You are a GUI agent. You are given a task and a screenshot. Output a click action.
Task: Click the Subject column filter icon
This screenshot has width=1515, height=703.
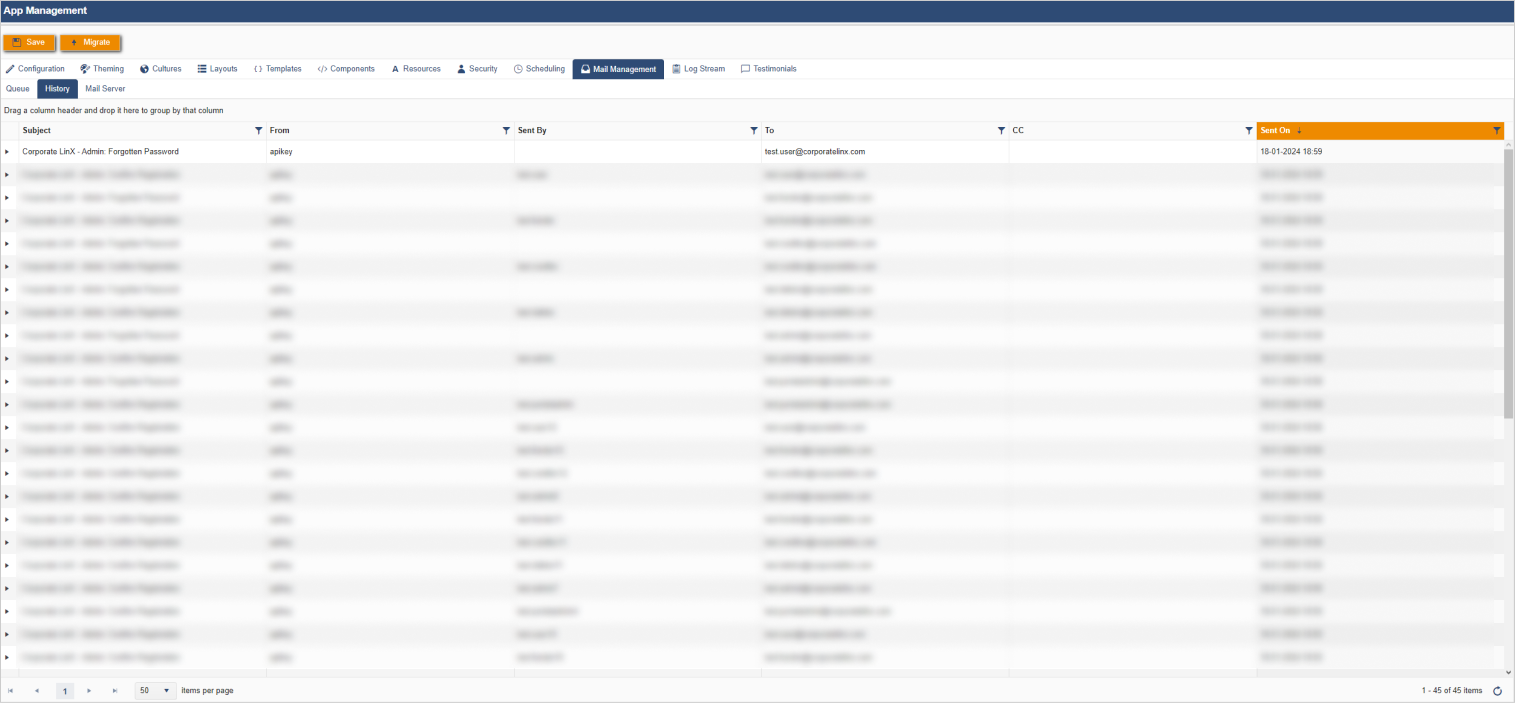[259, 131]
